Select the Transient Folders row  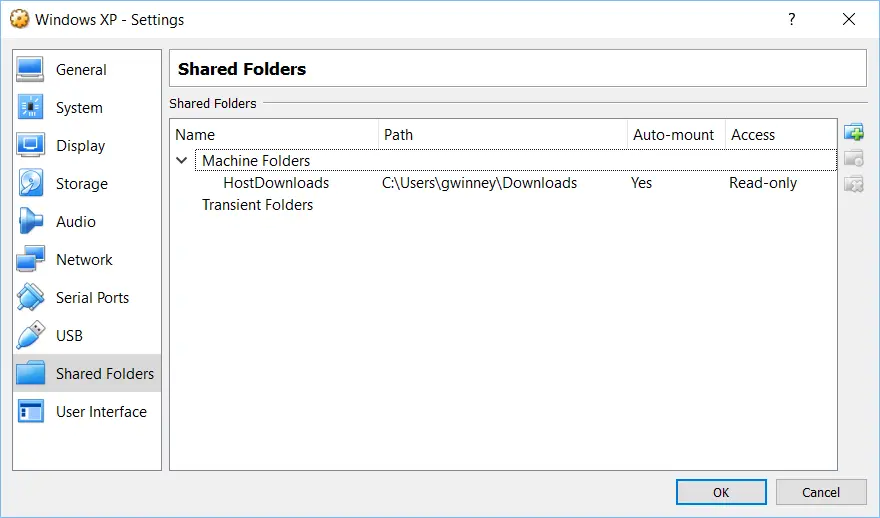258,205
